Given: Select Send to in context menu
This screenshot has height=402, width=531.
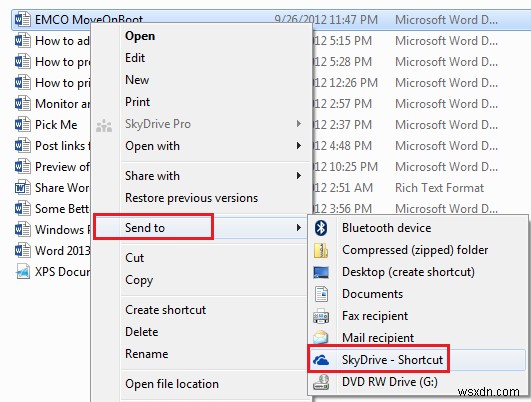Looking at the screenshot, I should pos(145,228).
